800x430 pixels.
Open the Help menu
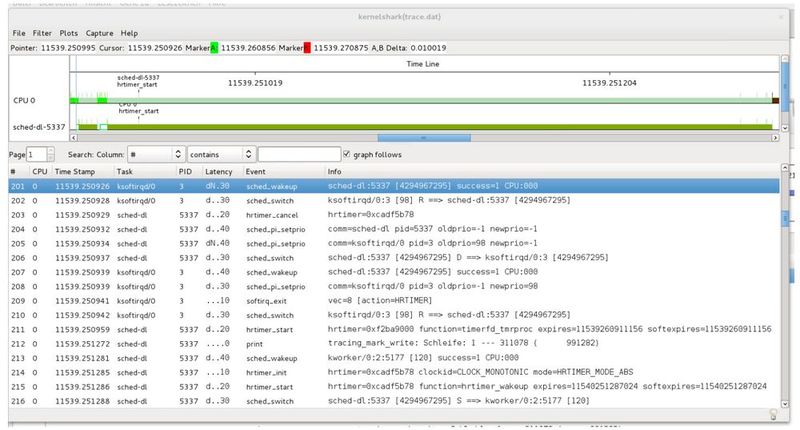(x=130, y=33)
